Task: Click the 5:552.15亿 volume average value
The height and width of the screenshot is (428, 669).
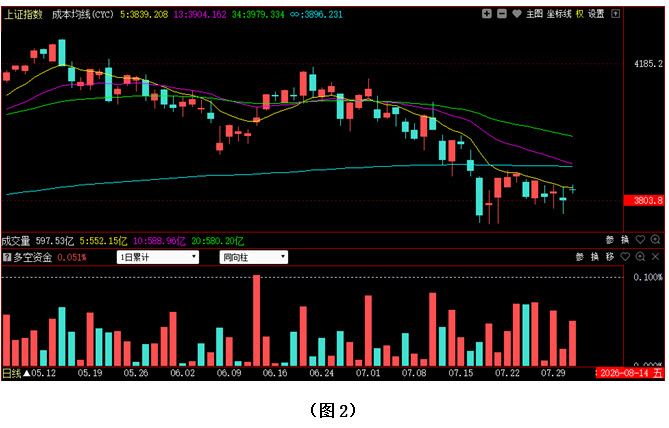Action: pos(103,241)
